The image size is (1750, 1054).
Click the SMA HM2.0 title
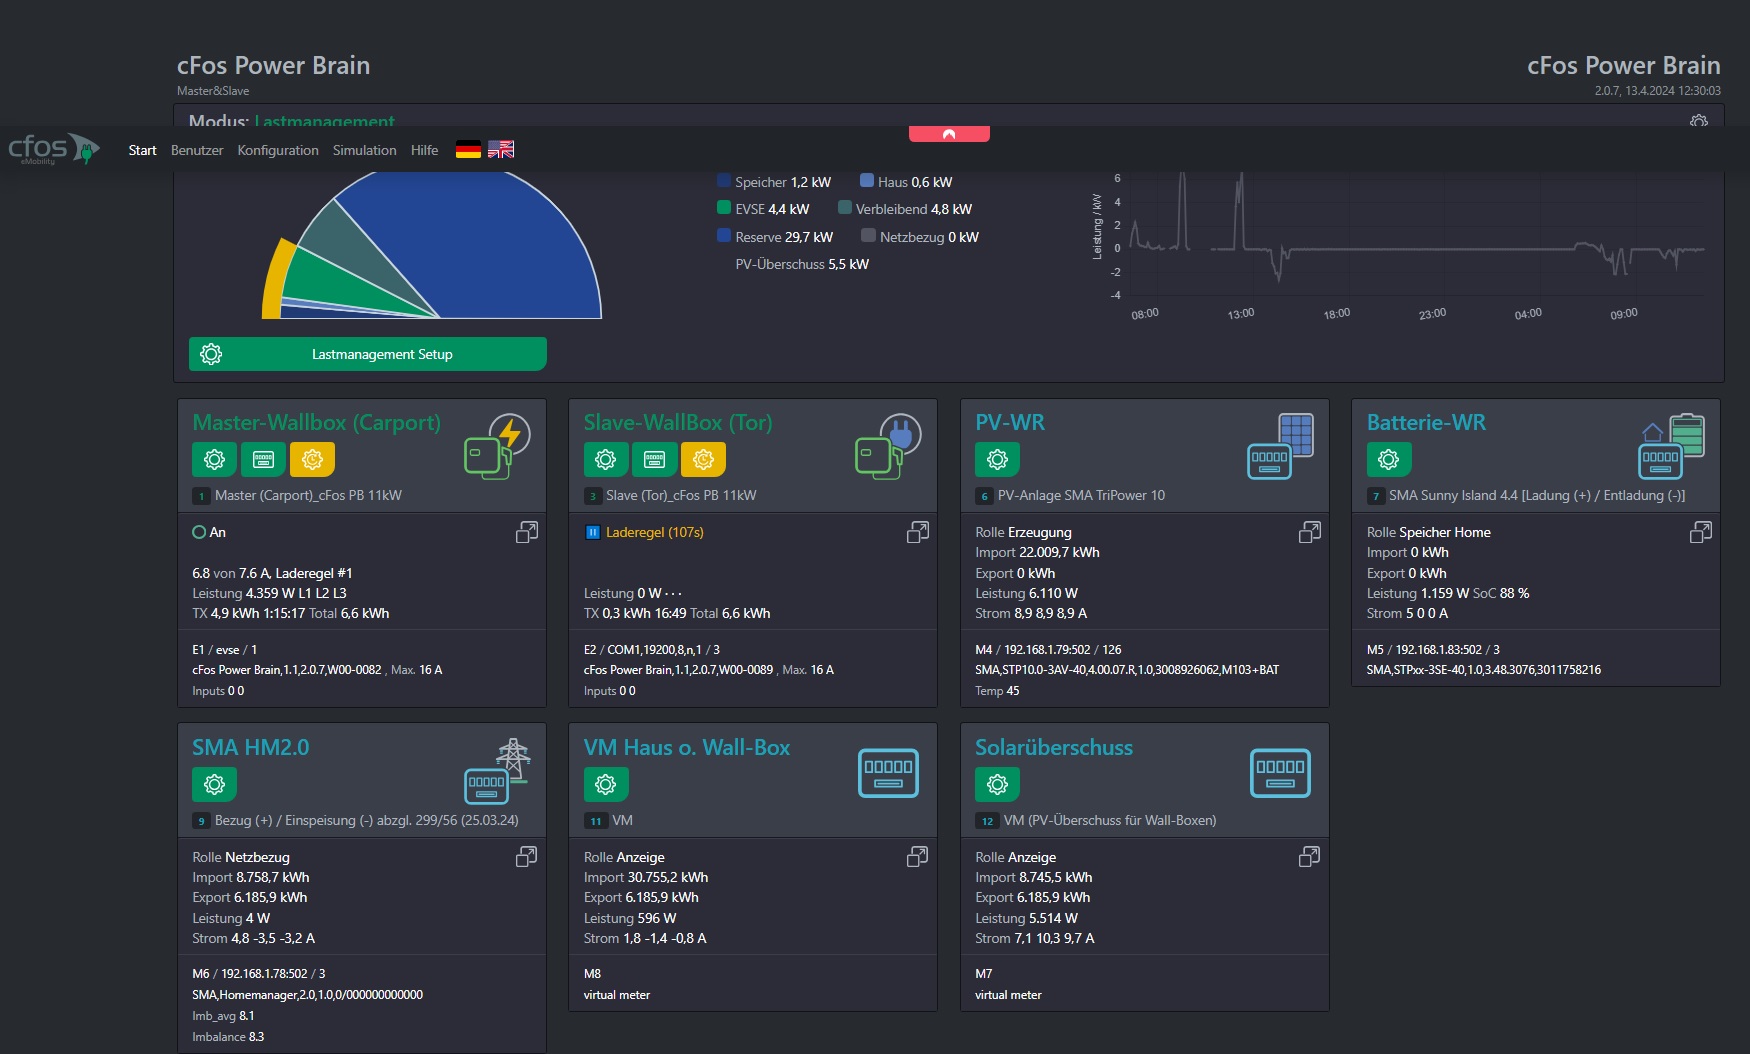click(x=251, y=748)
